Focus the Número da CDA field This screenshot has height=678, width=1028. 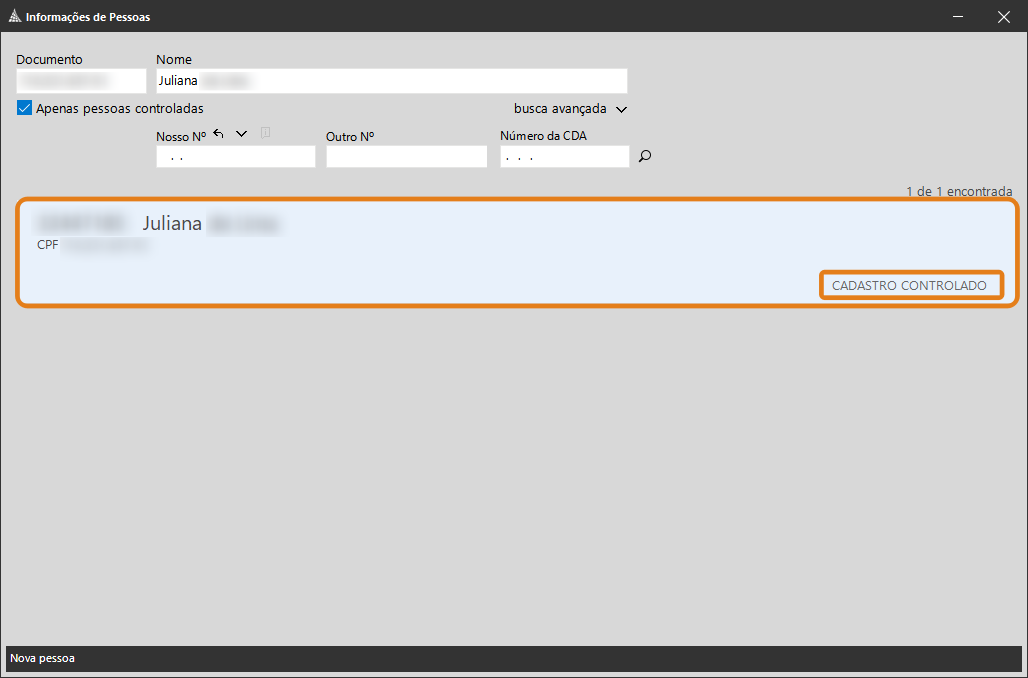tap(564, 157)
